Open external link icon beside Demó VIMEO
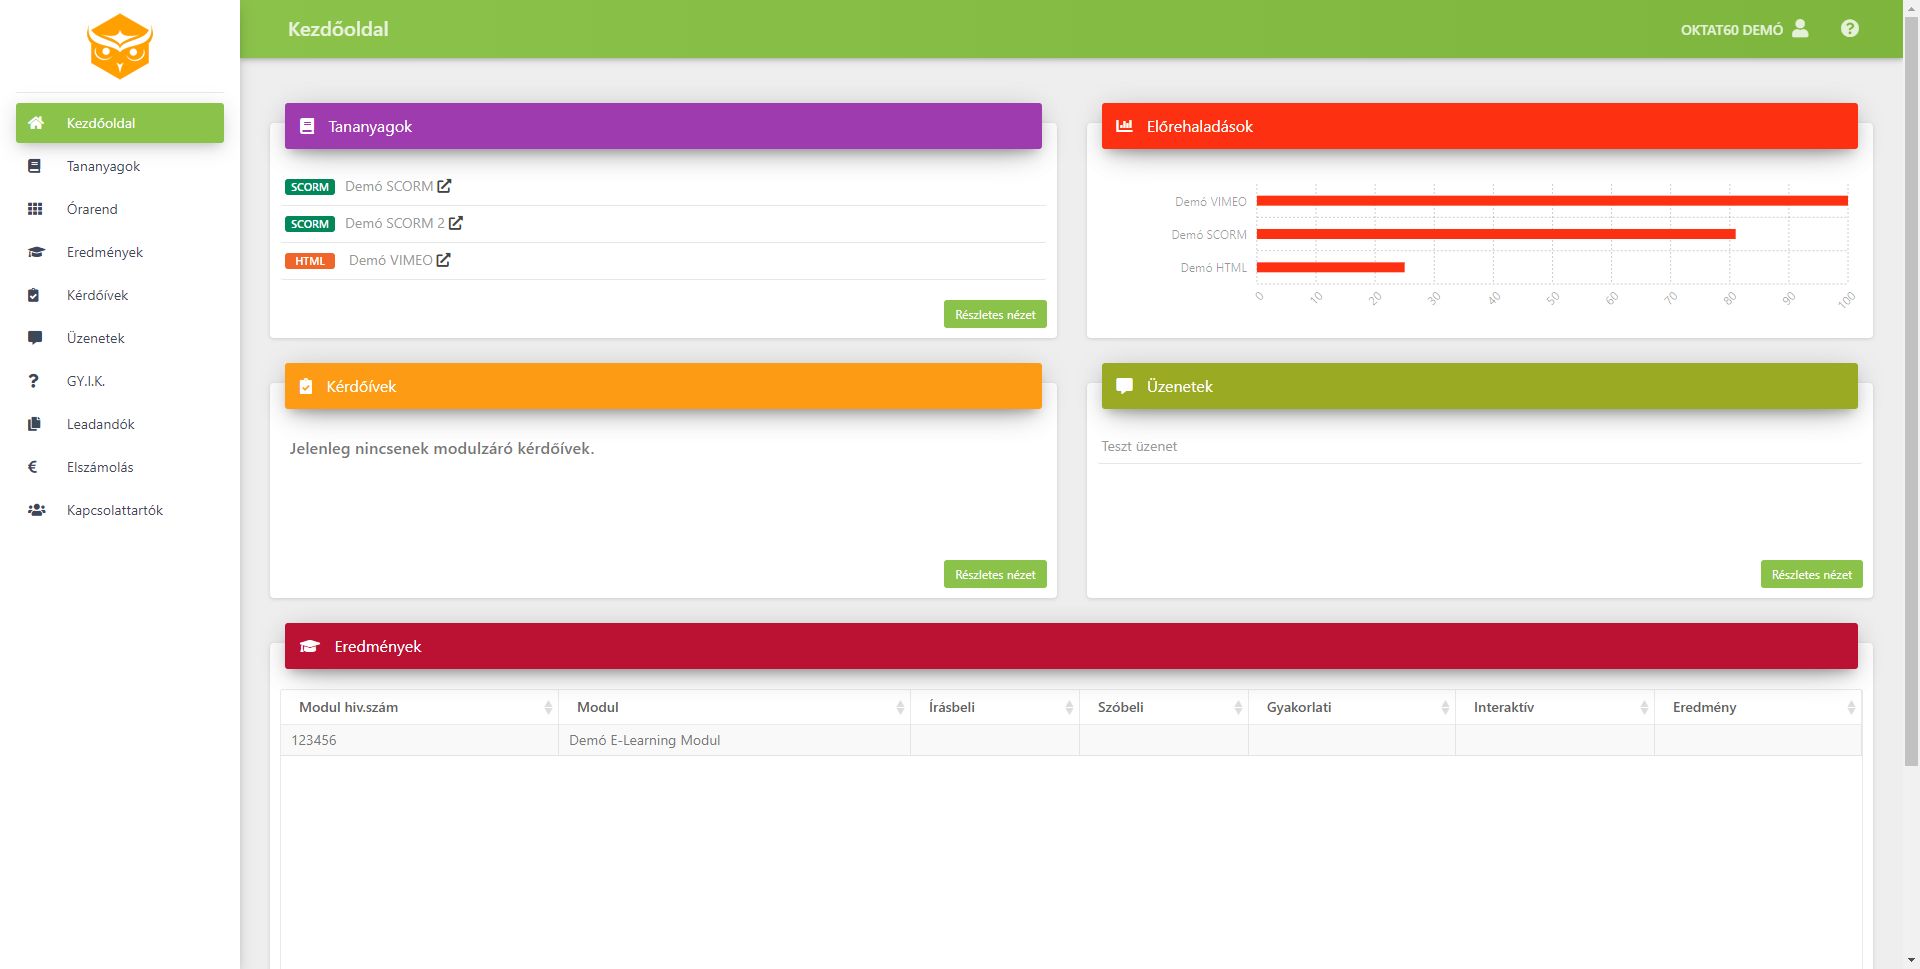The image size is (1920, 969). (x=444, y=260)
